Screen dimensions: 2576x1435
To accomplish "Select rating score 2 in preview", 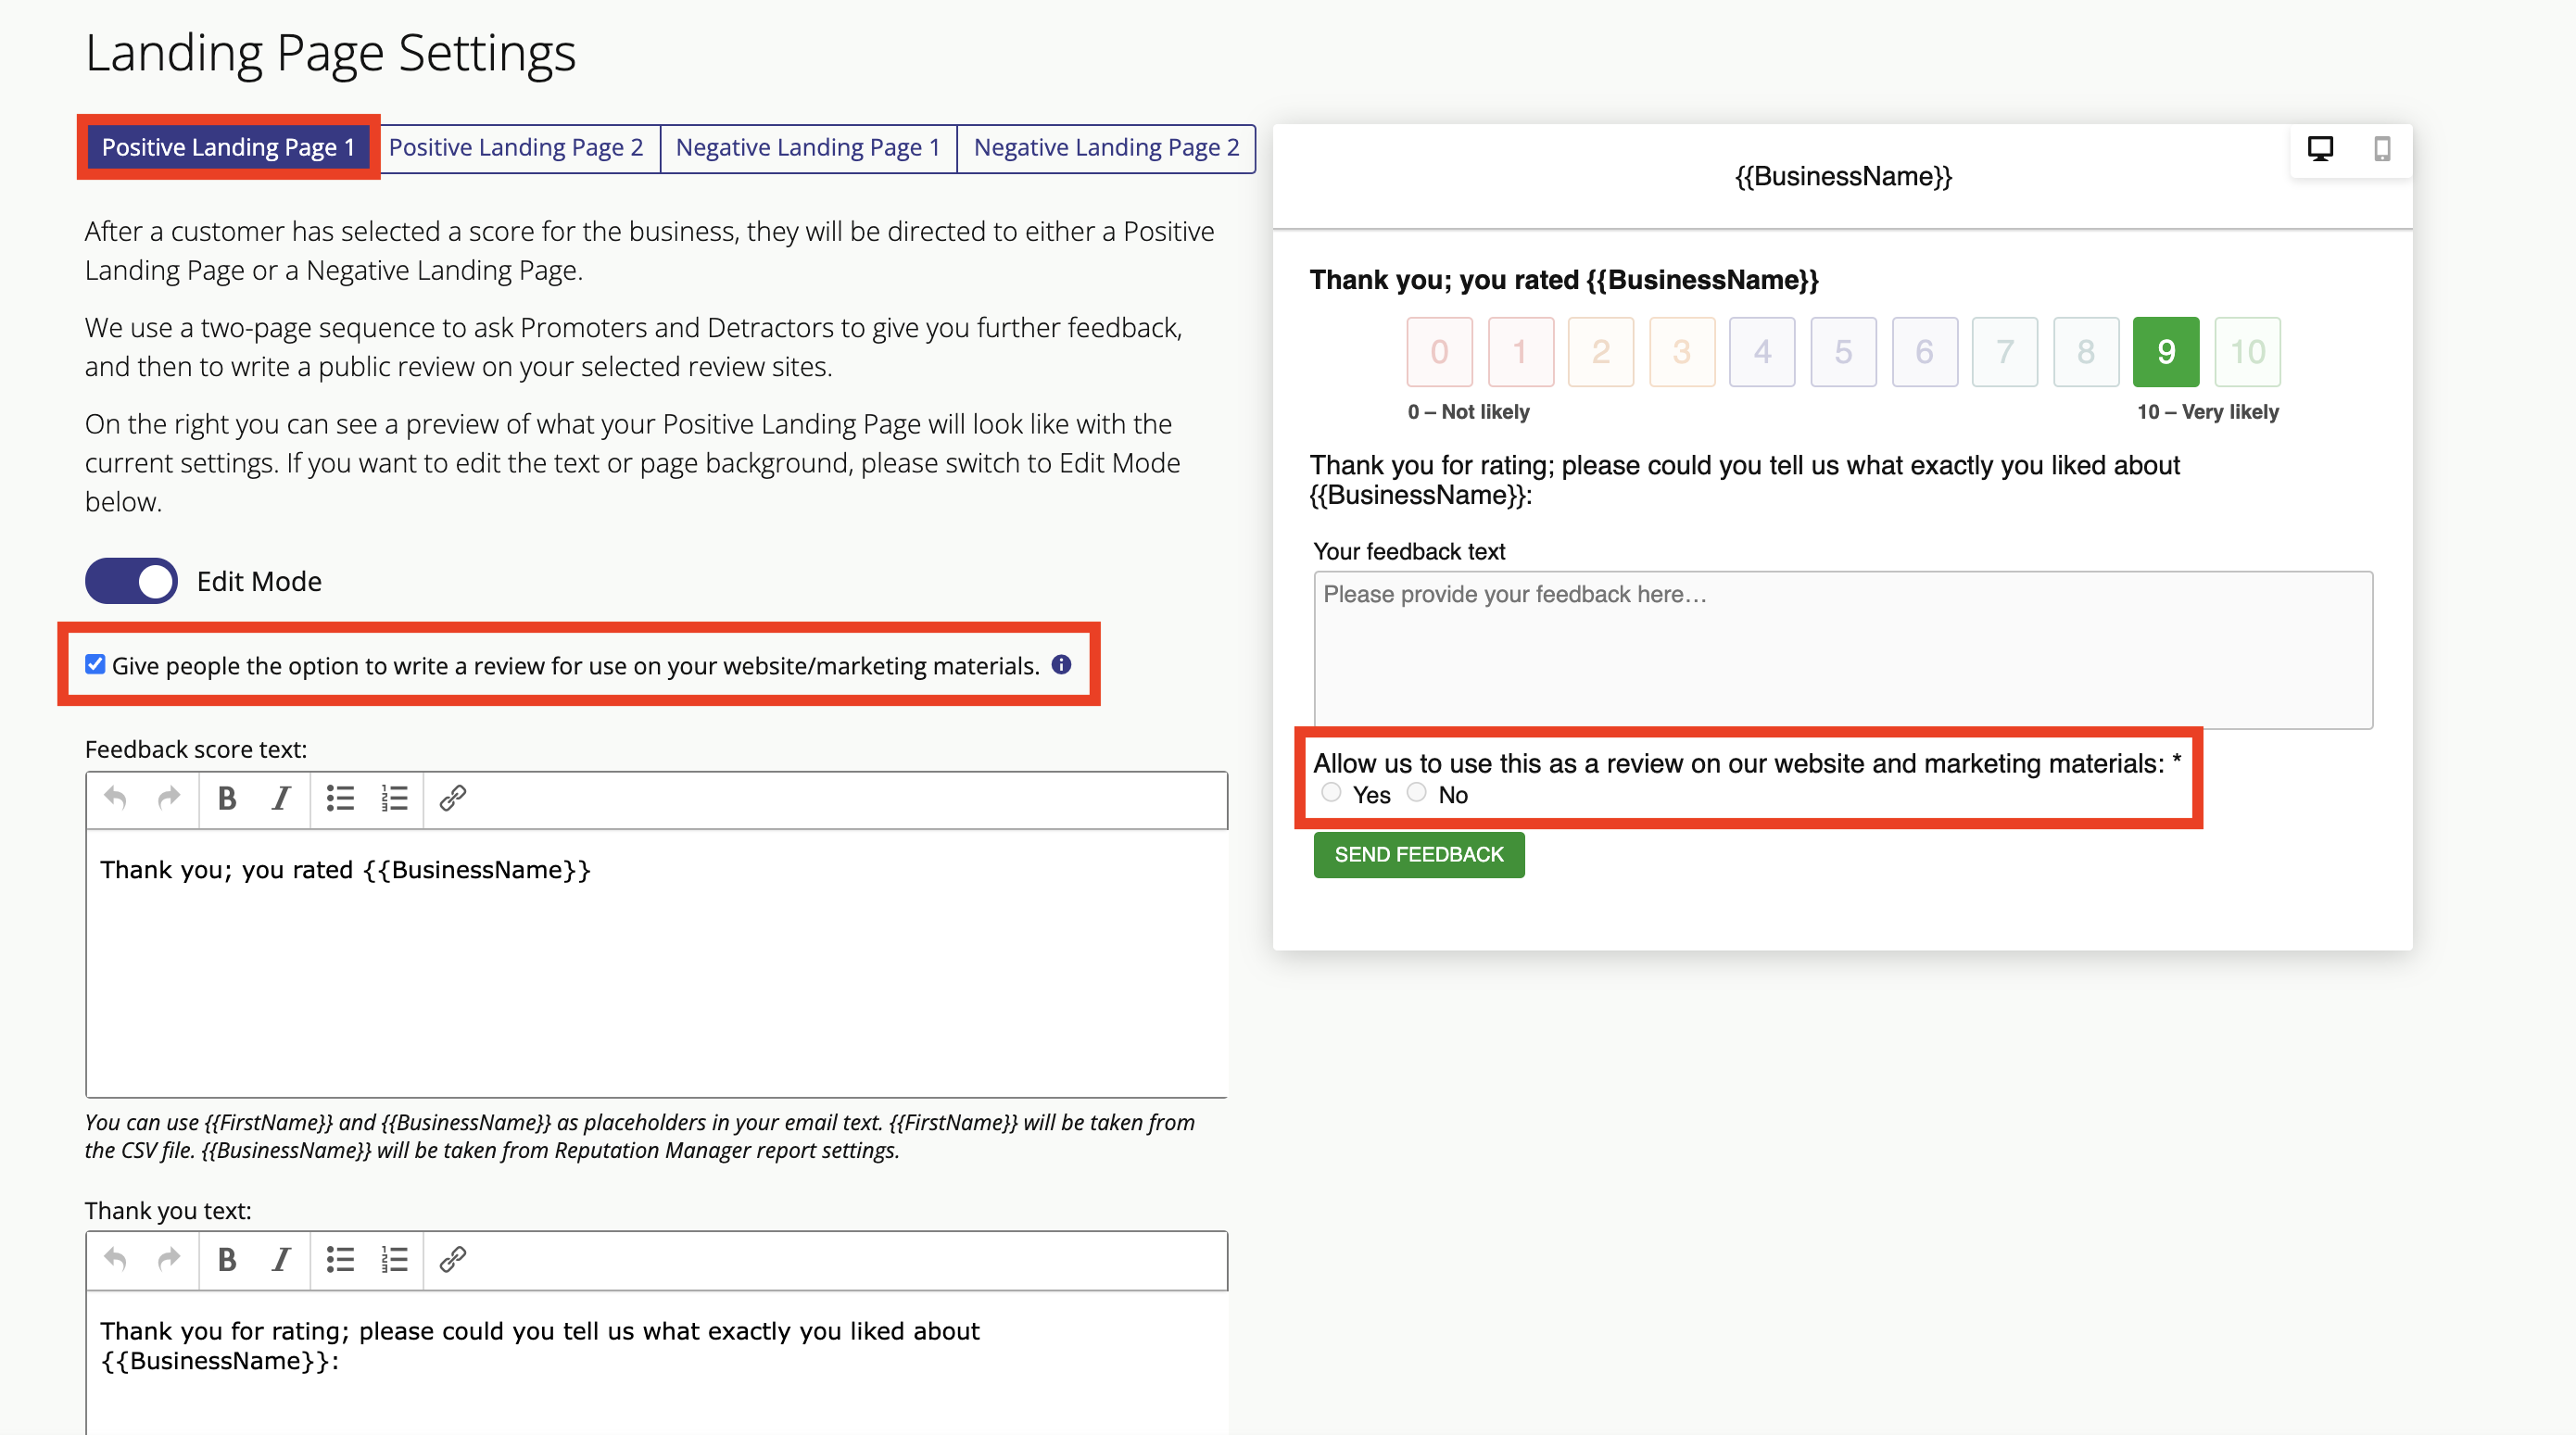I will (1601, 352).
